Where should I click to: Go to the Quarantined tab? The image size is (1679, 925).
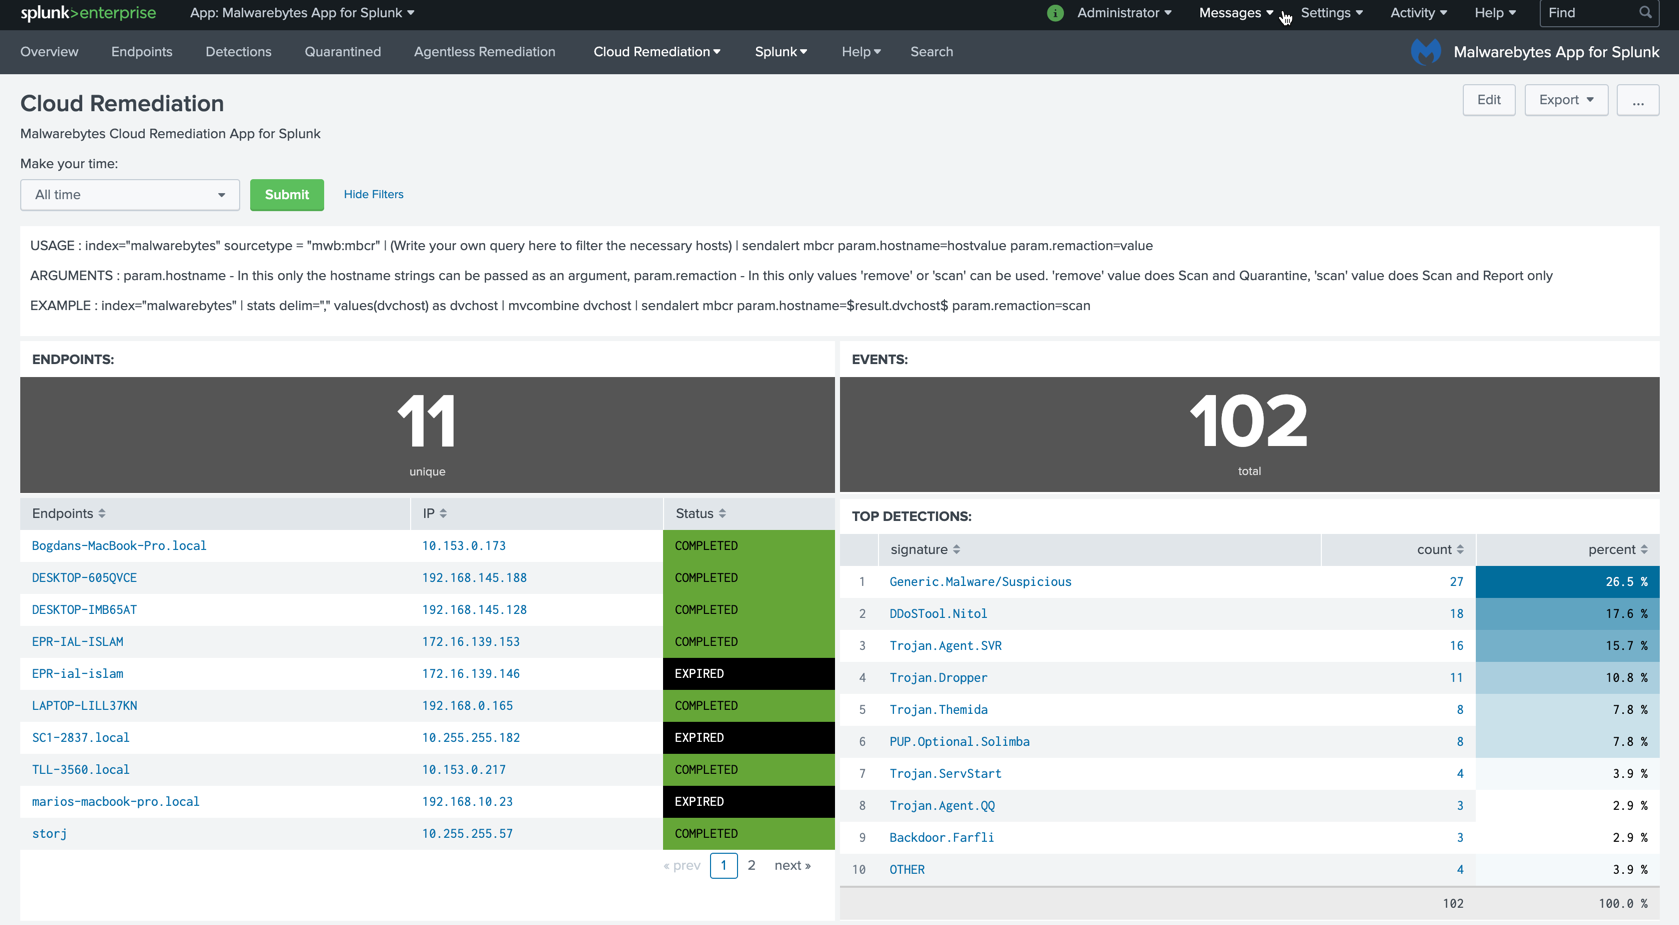(x=343, y=52)
